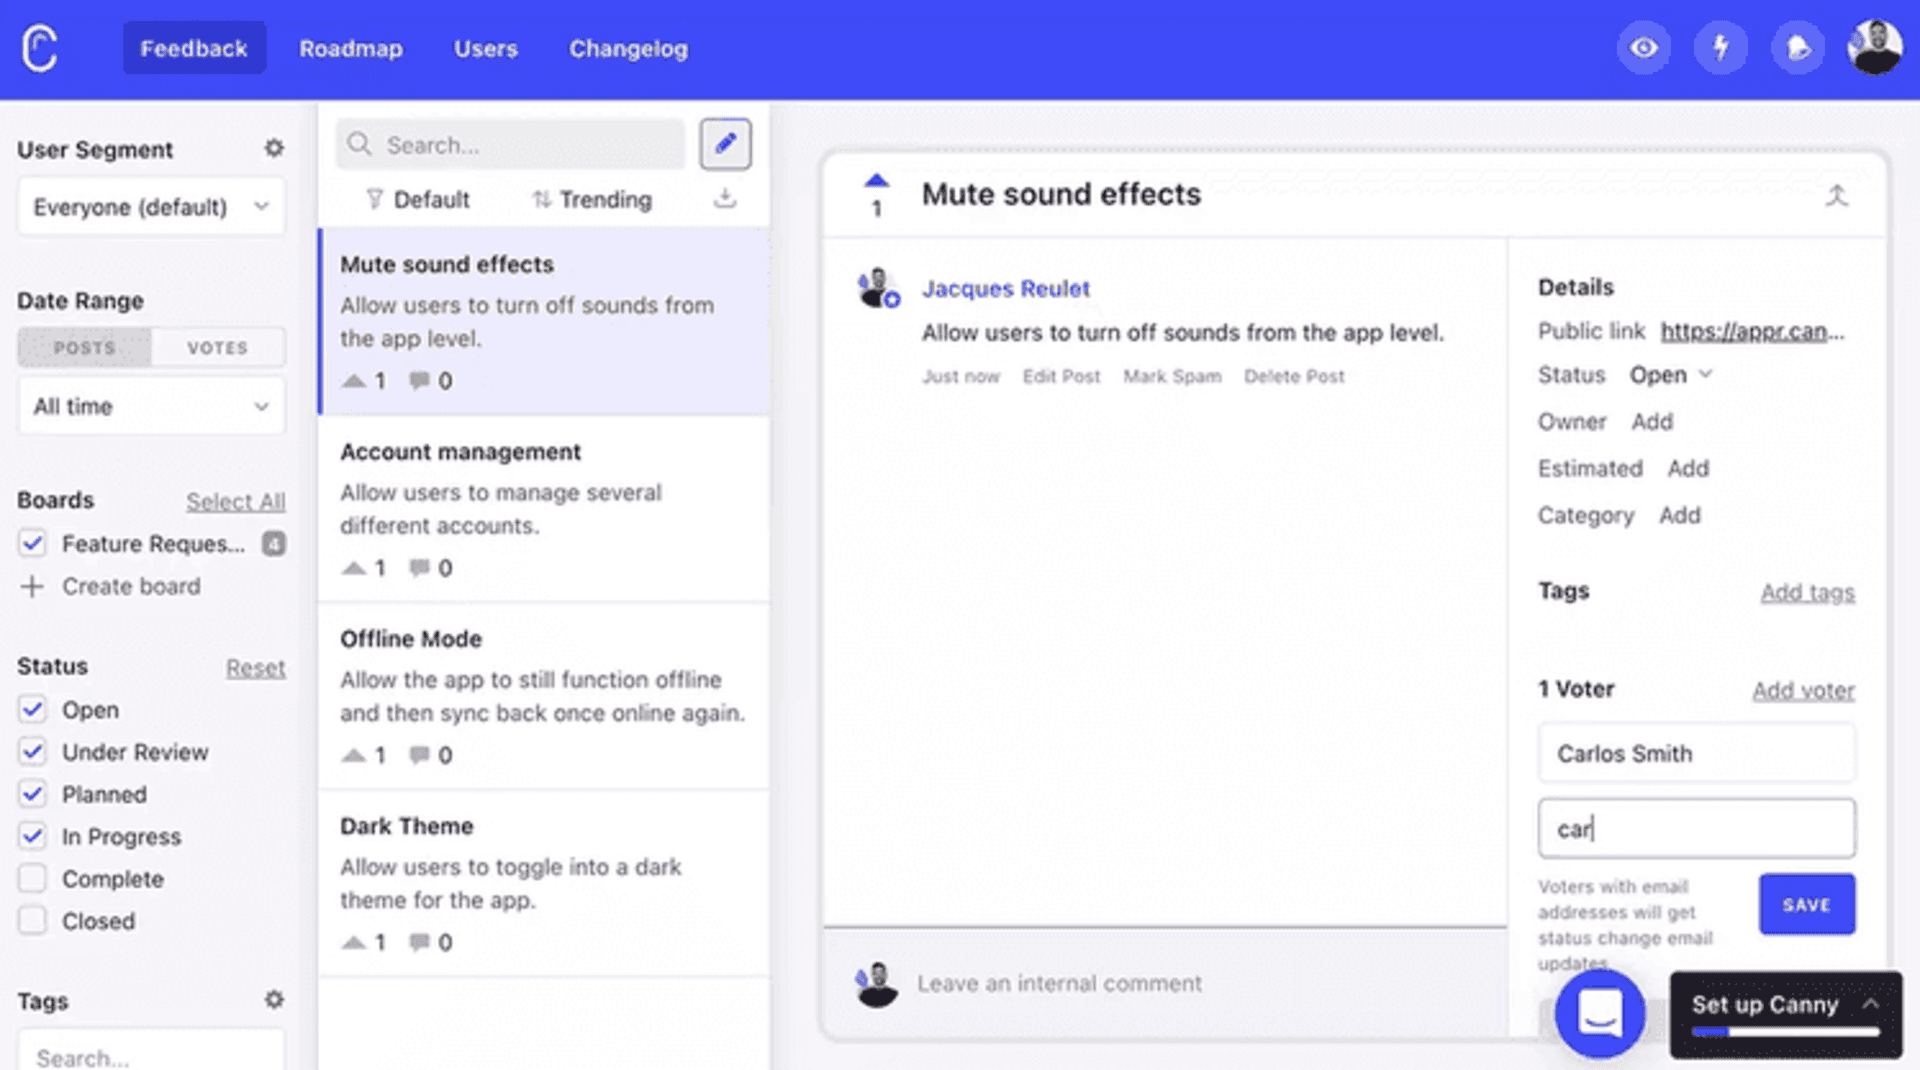1920x1070 pixels.
Task: Uncheck the In Progress status filter
Action: click(x=32, y=836)
